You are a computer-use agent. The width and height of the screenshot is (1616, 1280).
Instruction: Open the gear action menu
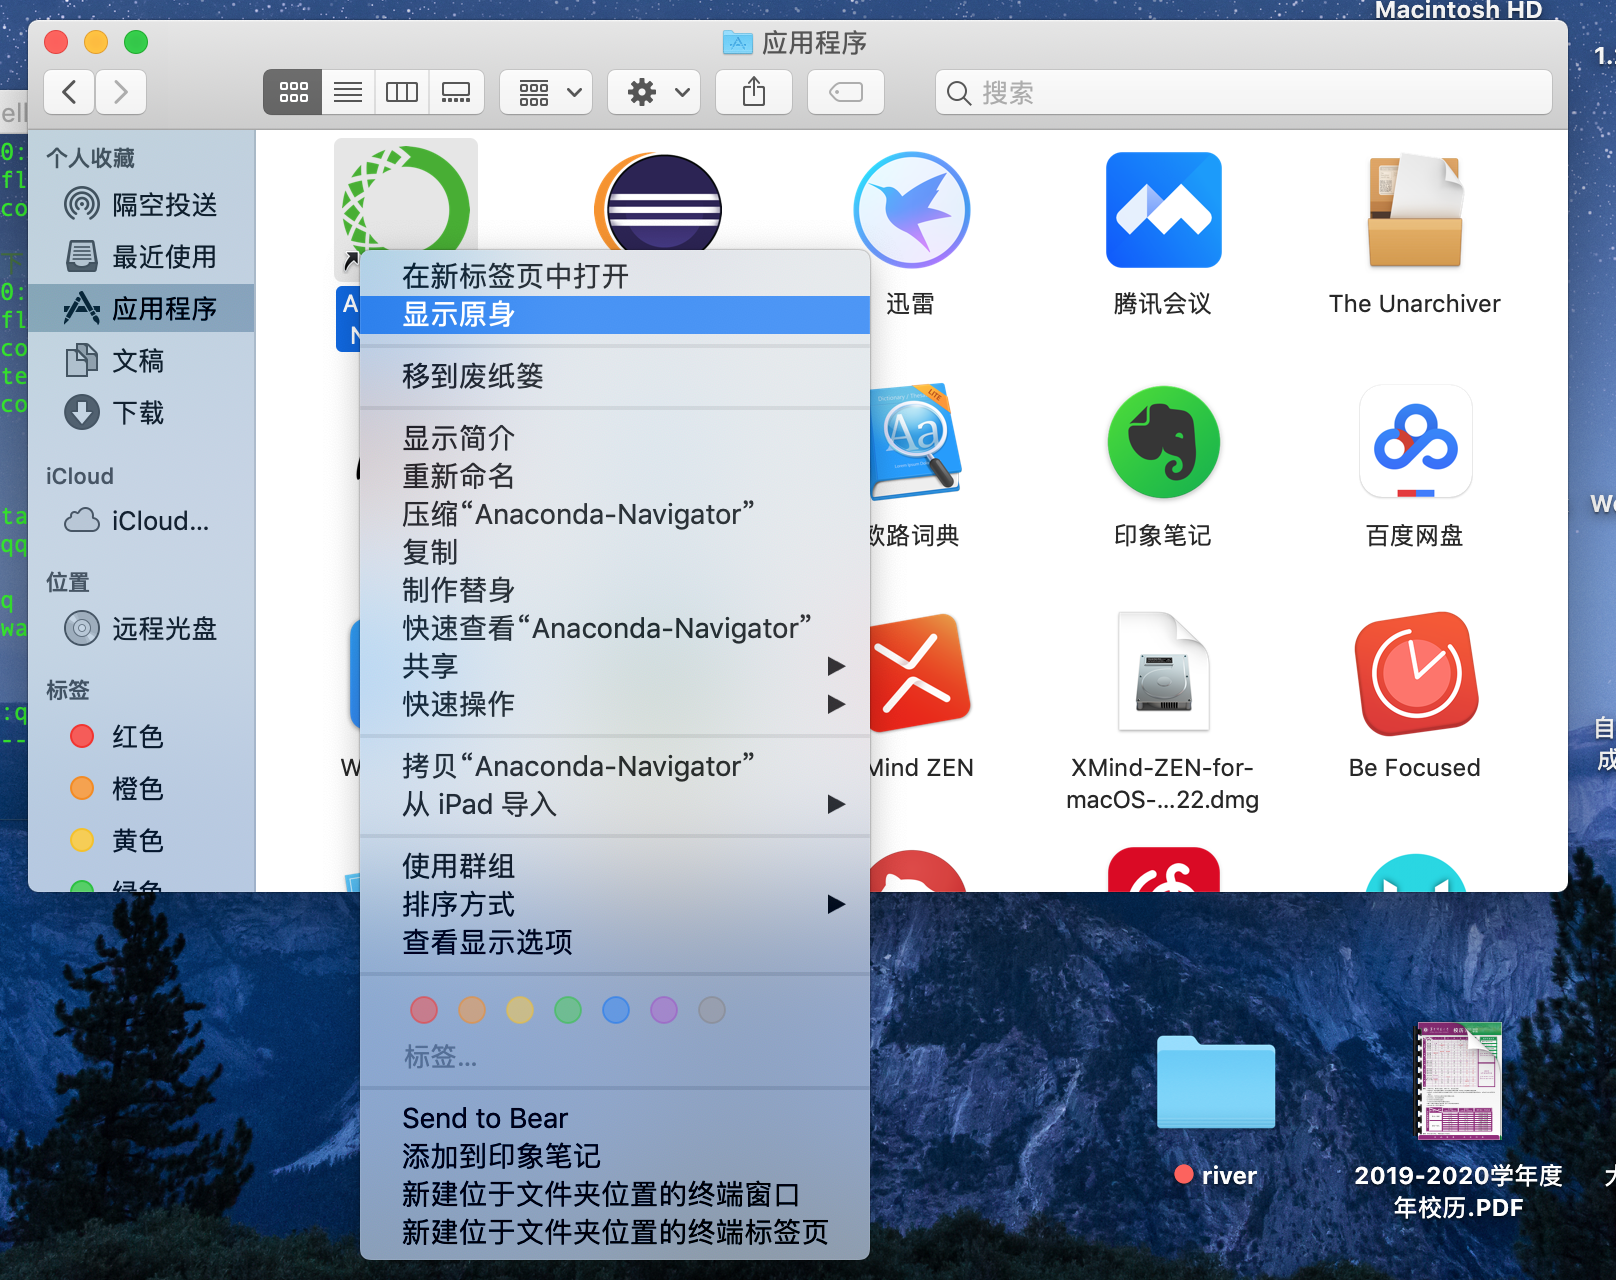[x=654, y=92]
